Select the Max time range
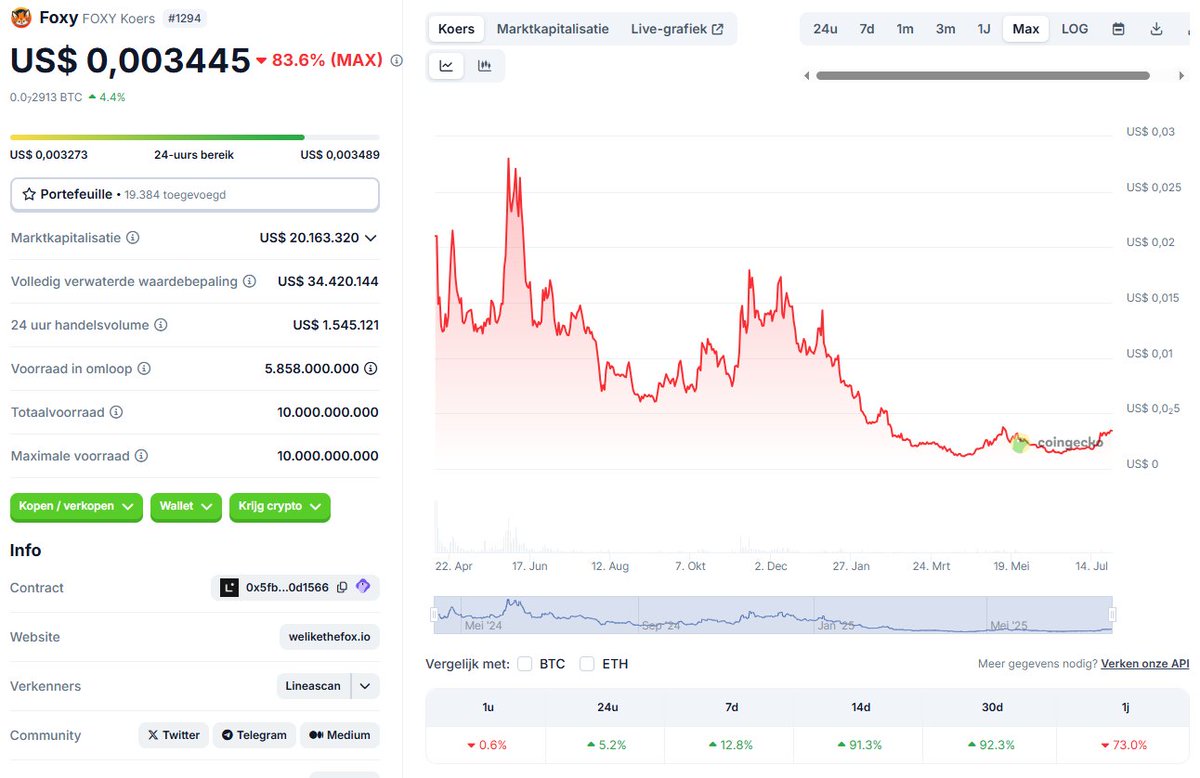The width and height of the screenshot is (1200, 778). point(1026,29)
